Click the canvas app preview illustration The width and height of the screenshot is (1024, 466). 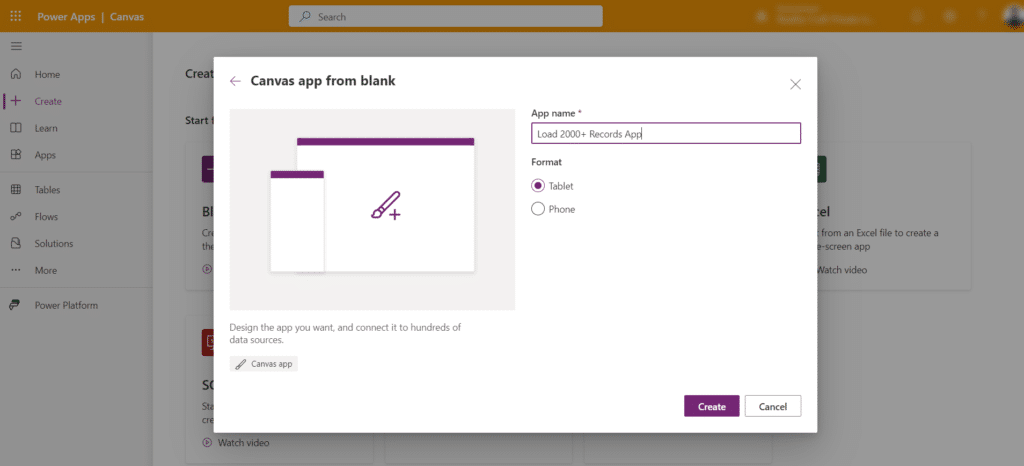(x=372, y=209)
